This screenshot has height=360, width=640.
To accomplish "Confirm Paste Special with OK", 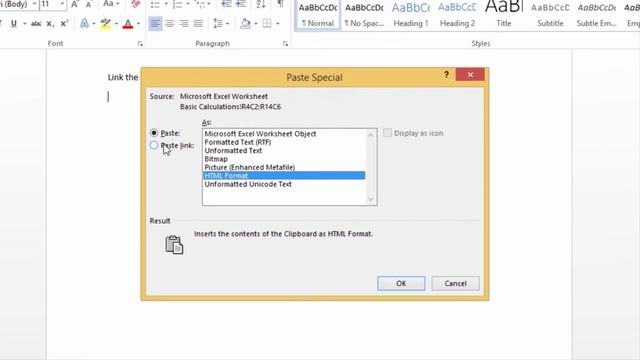I will coord(401,283).
